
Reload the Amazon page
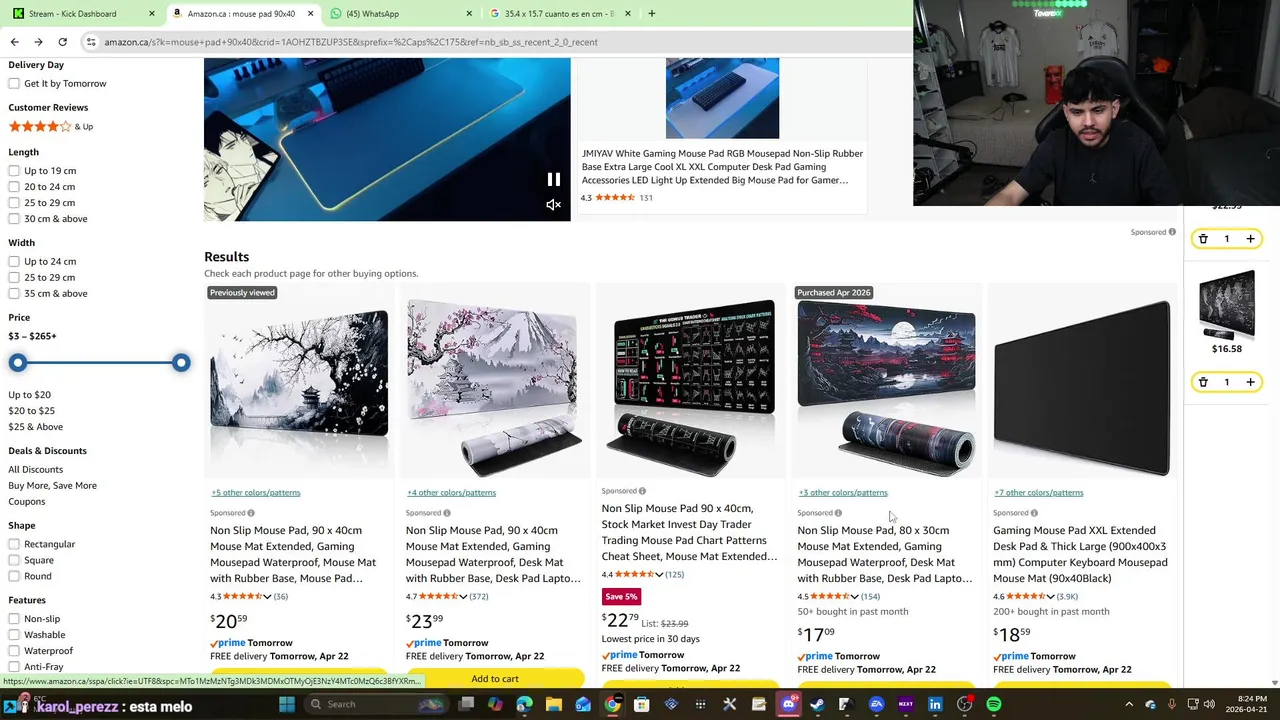click(62, 42)
